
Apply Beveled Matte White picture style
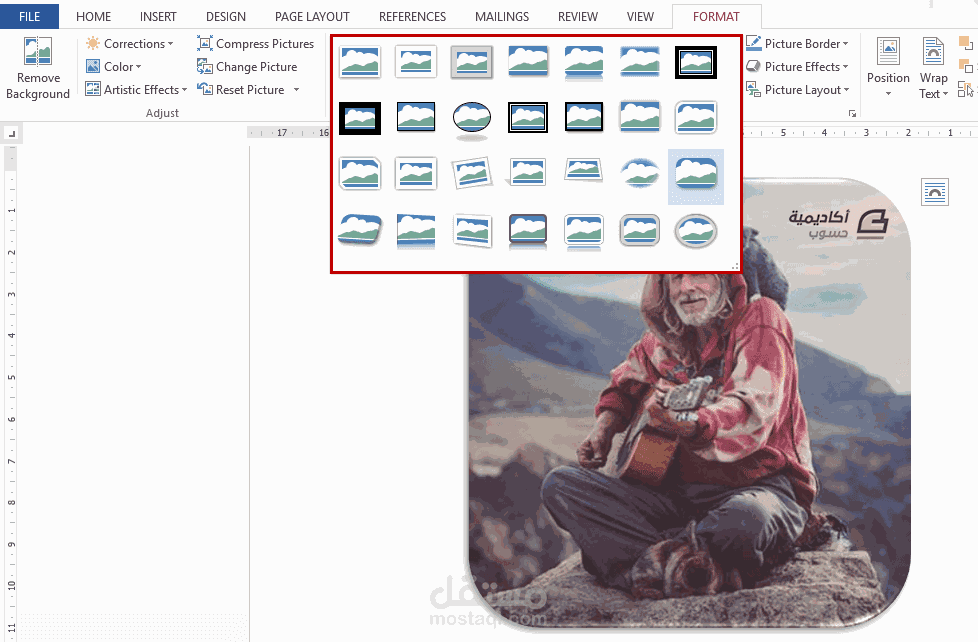pos(416,62)
